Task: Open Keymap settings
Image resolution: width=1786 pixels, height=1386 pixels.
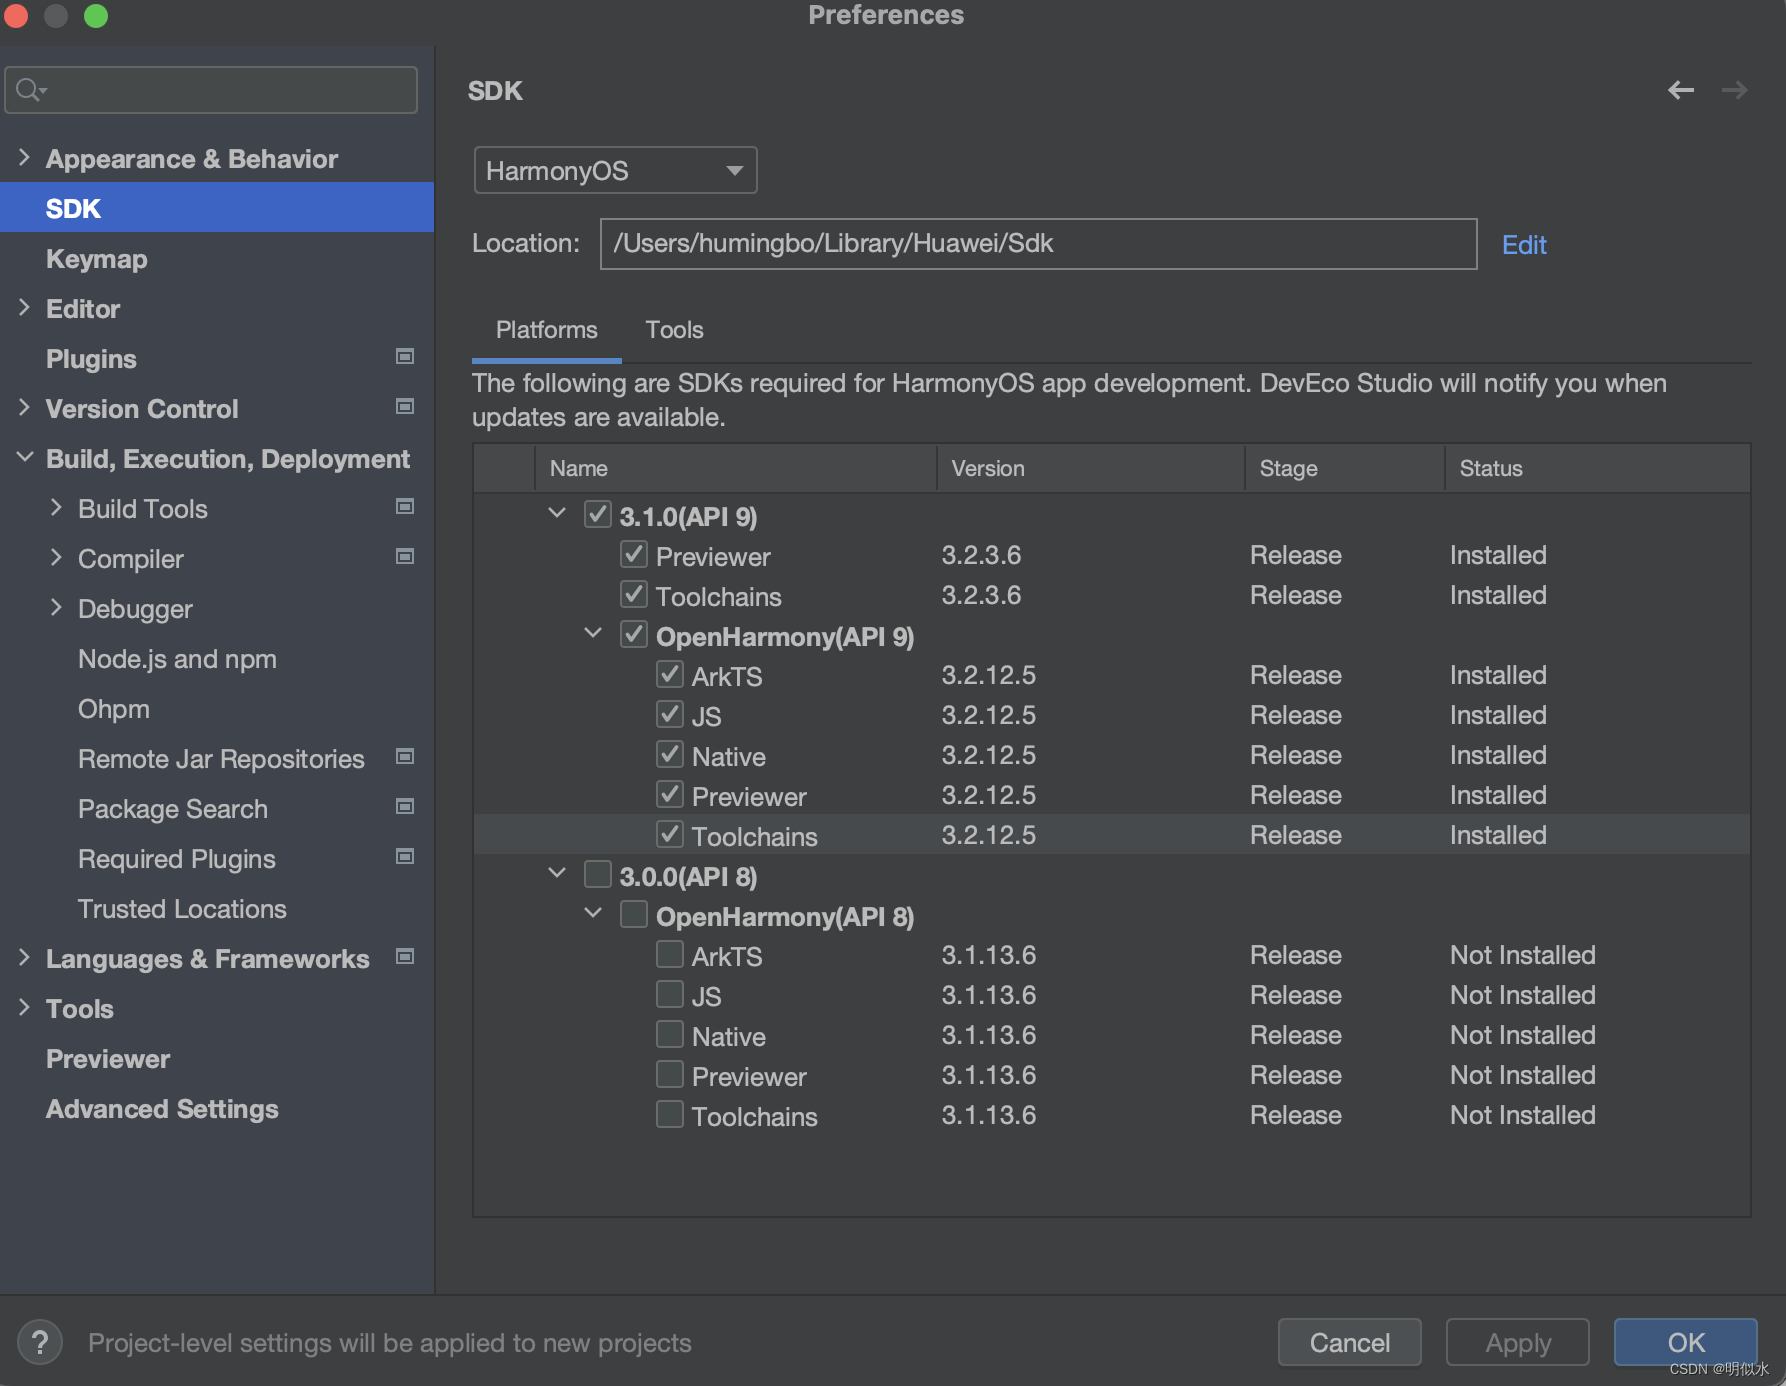Action: click(x=97, y=259)
